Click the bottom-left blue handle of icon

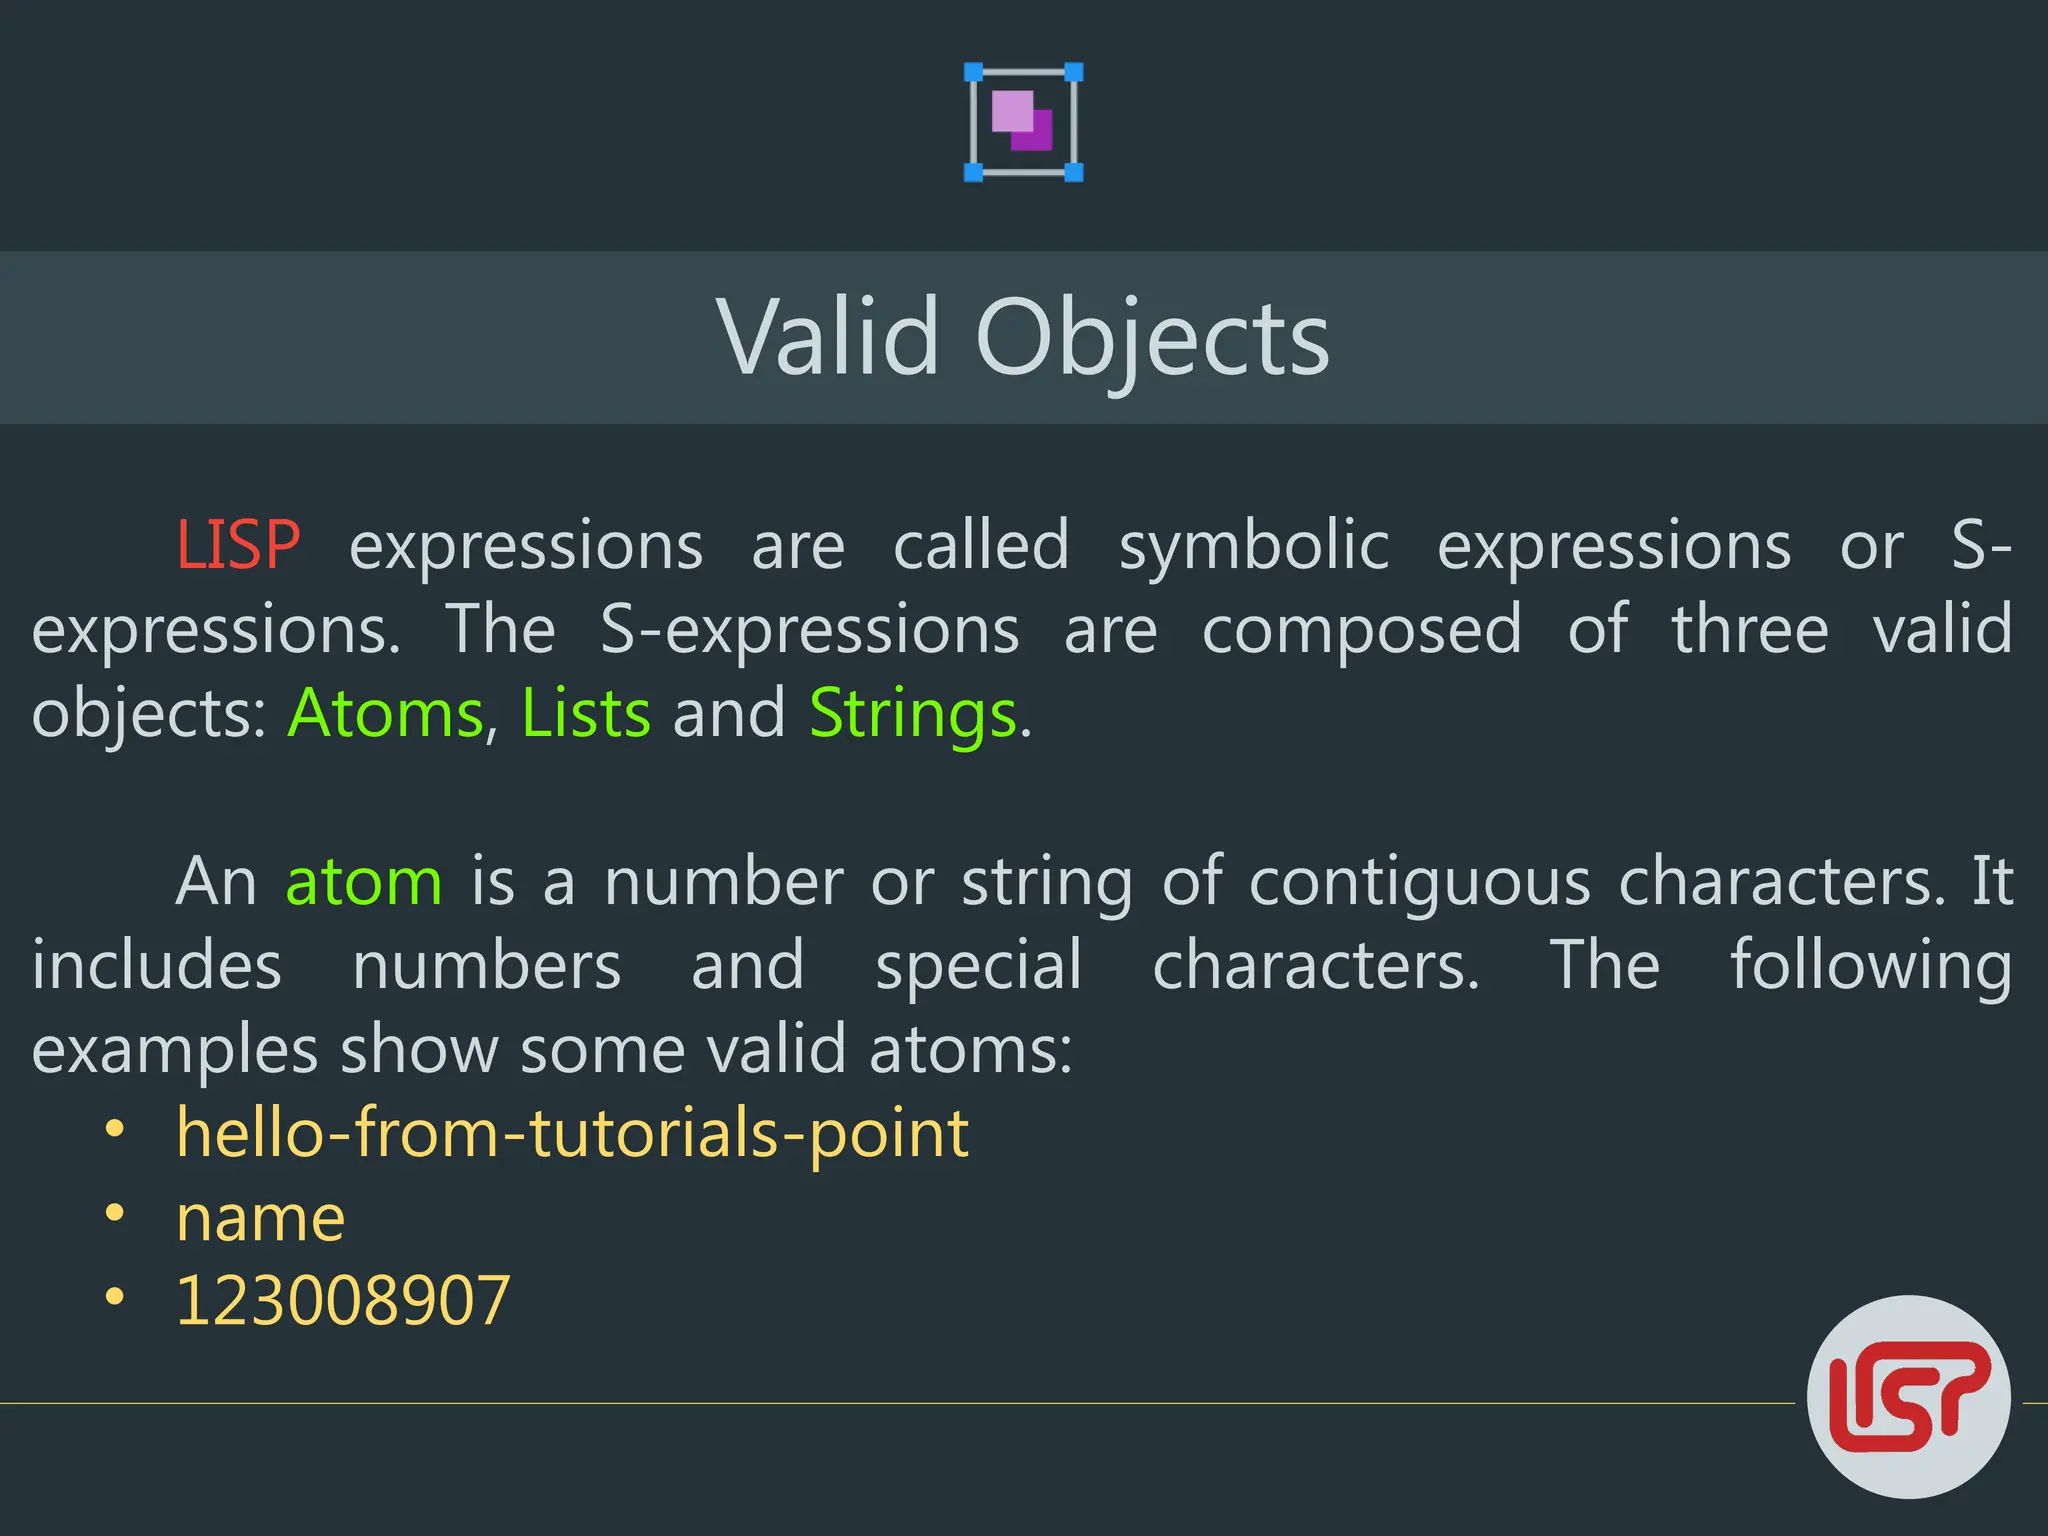point(973,172)
